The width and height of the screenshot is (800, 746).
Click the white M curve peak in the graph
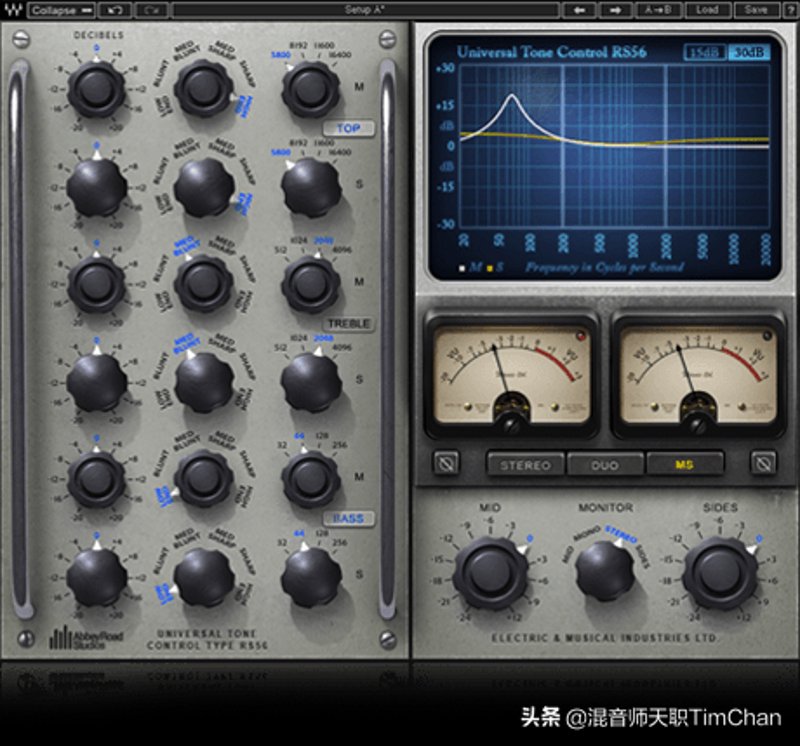[x=512, y=95]
